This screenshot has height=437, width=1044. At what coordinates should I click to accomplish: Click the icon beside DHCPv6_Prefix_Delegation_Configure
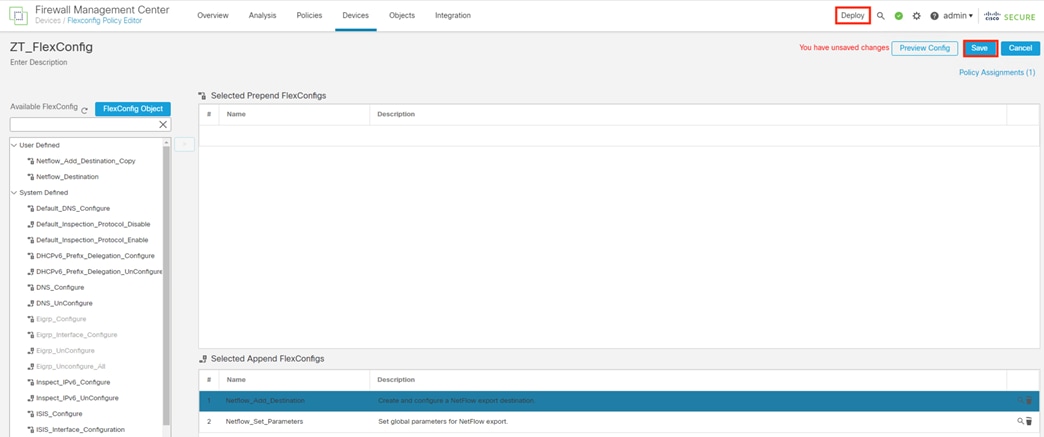[31, 256]
